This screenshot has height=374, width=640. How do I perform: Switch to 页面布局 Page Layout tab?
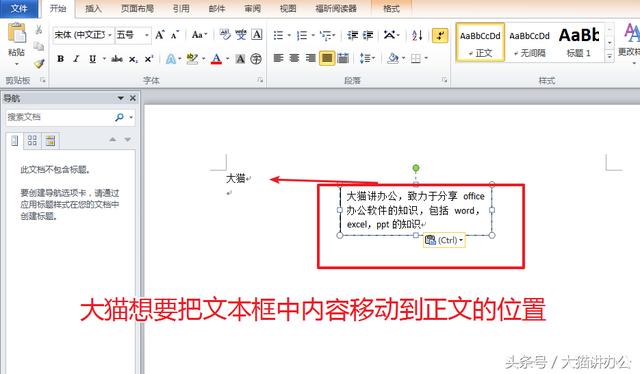tap(138, 8)
